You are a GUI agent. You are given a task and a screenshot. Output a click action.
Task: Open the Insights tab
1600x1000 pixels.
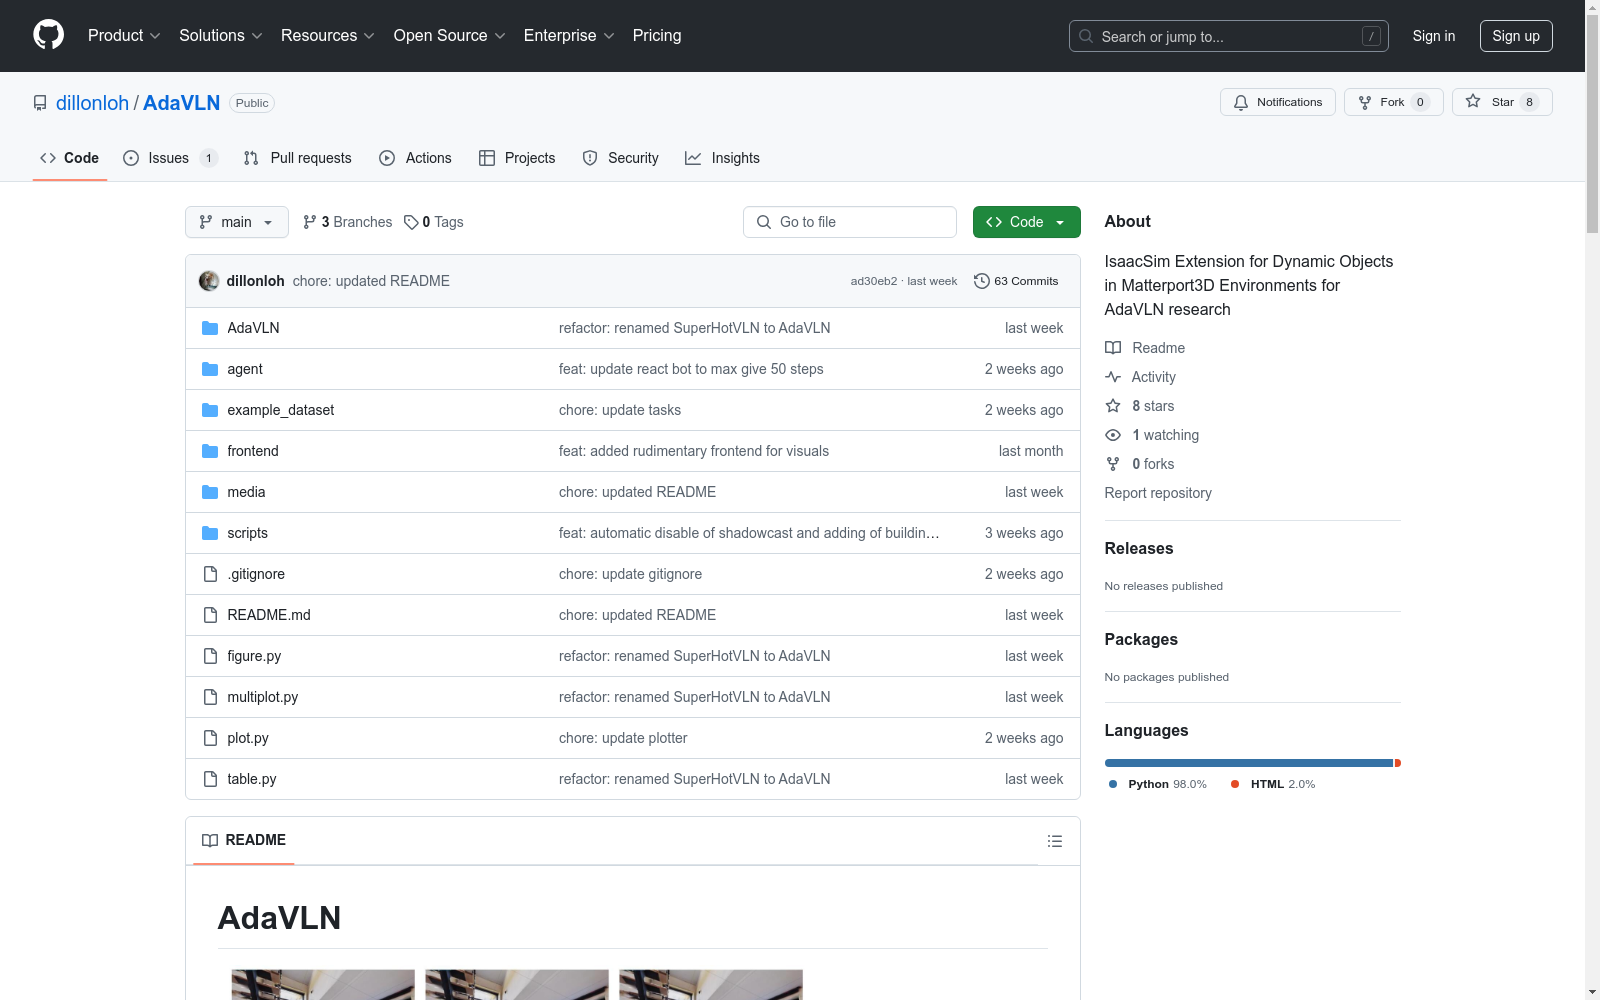[723, 158]
